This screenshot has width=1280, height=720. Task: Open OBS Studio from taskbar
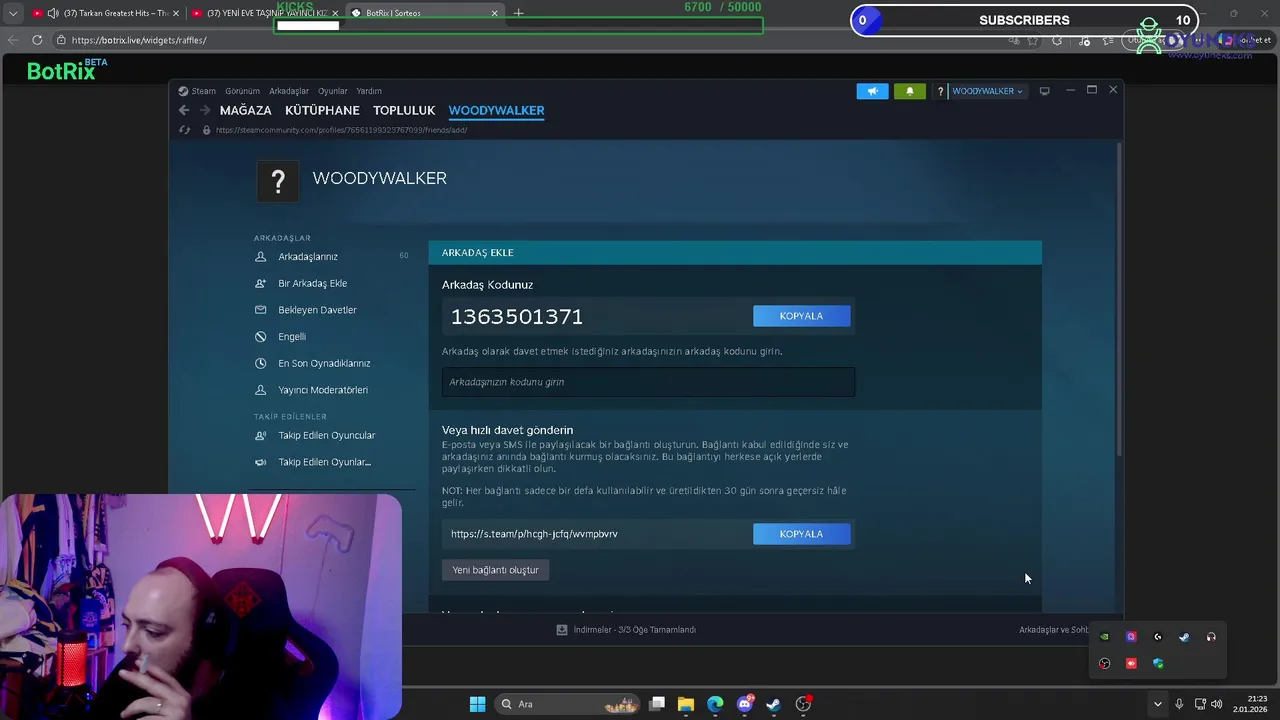pos(803,704)
